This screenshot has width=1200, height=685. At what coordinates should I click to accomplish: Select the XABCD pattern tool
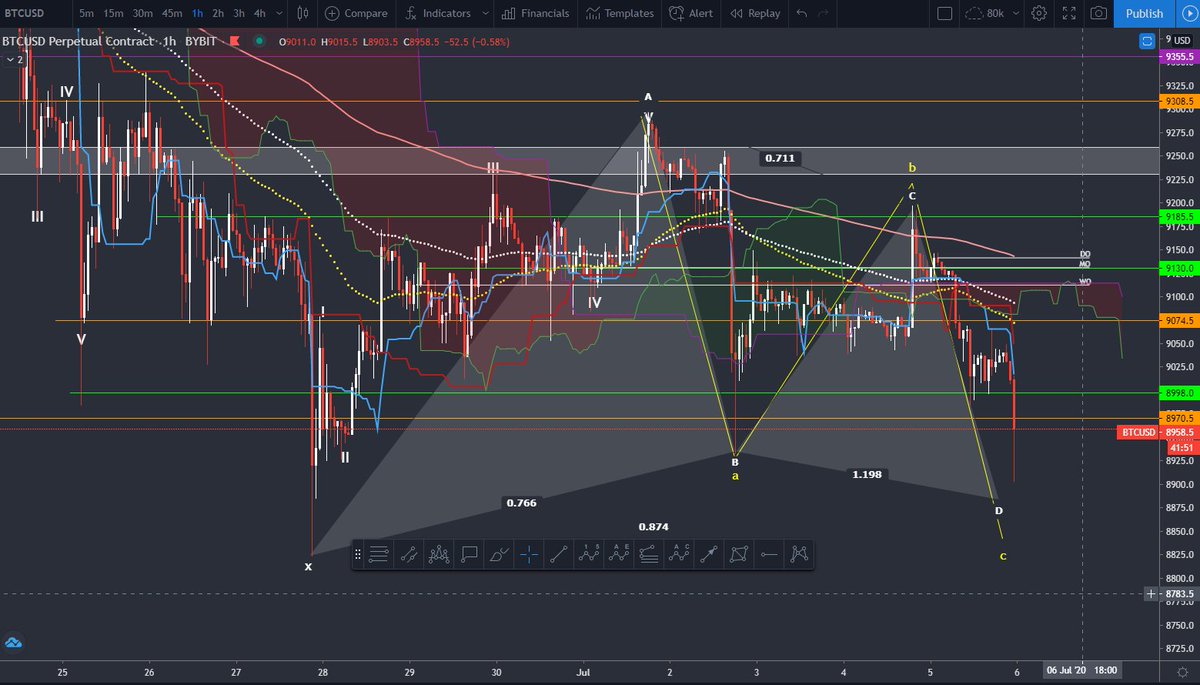click(800, 552)
